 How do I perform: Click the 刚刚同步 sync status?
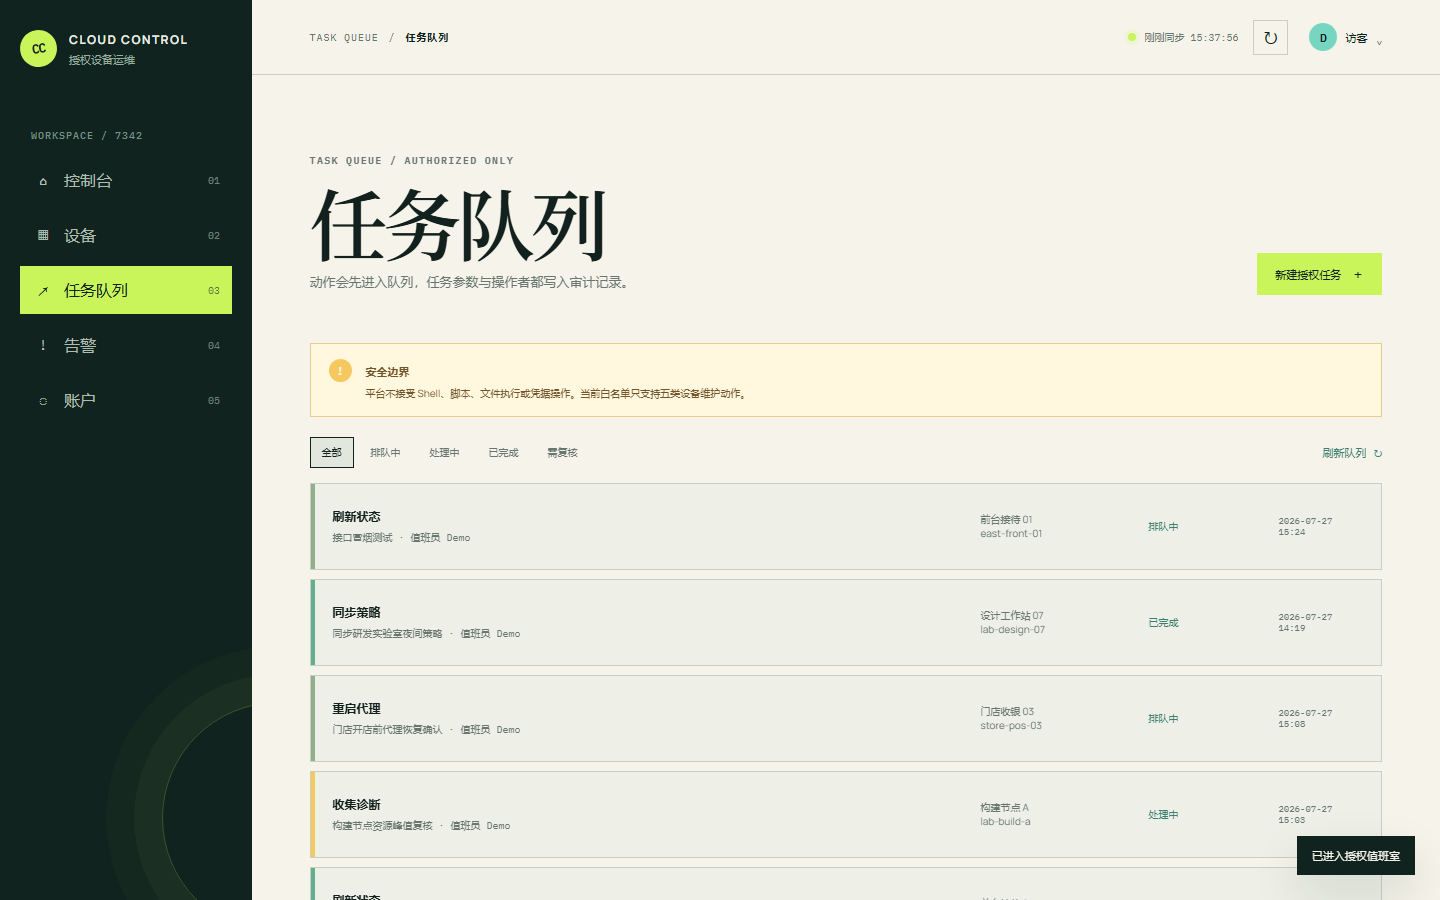[x=1183, y=38]
